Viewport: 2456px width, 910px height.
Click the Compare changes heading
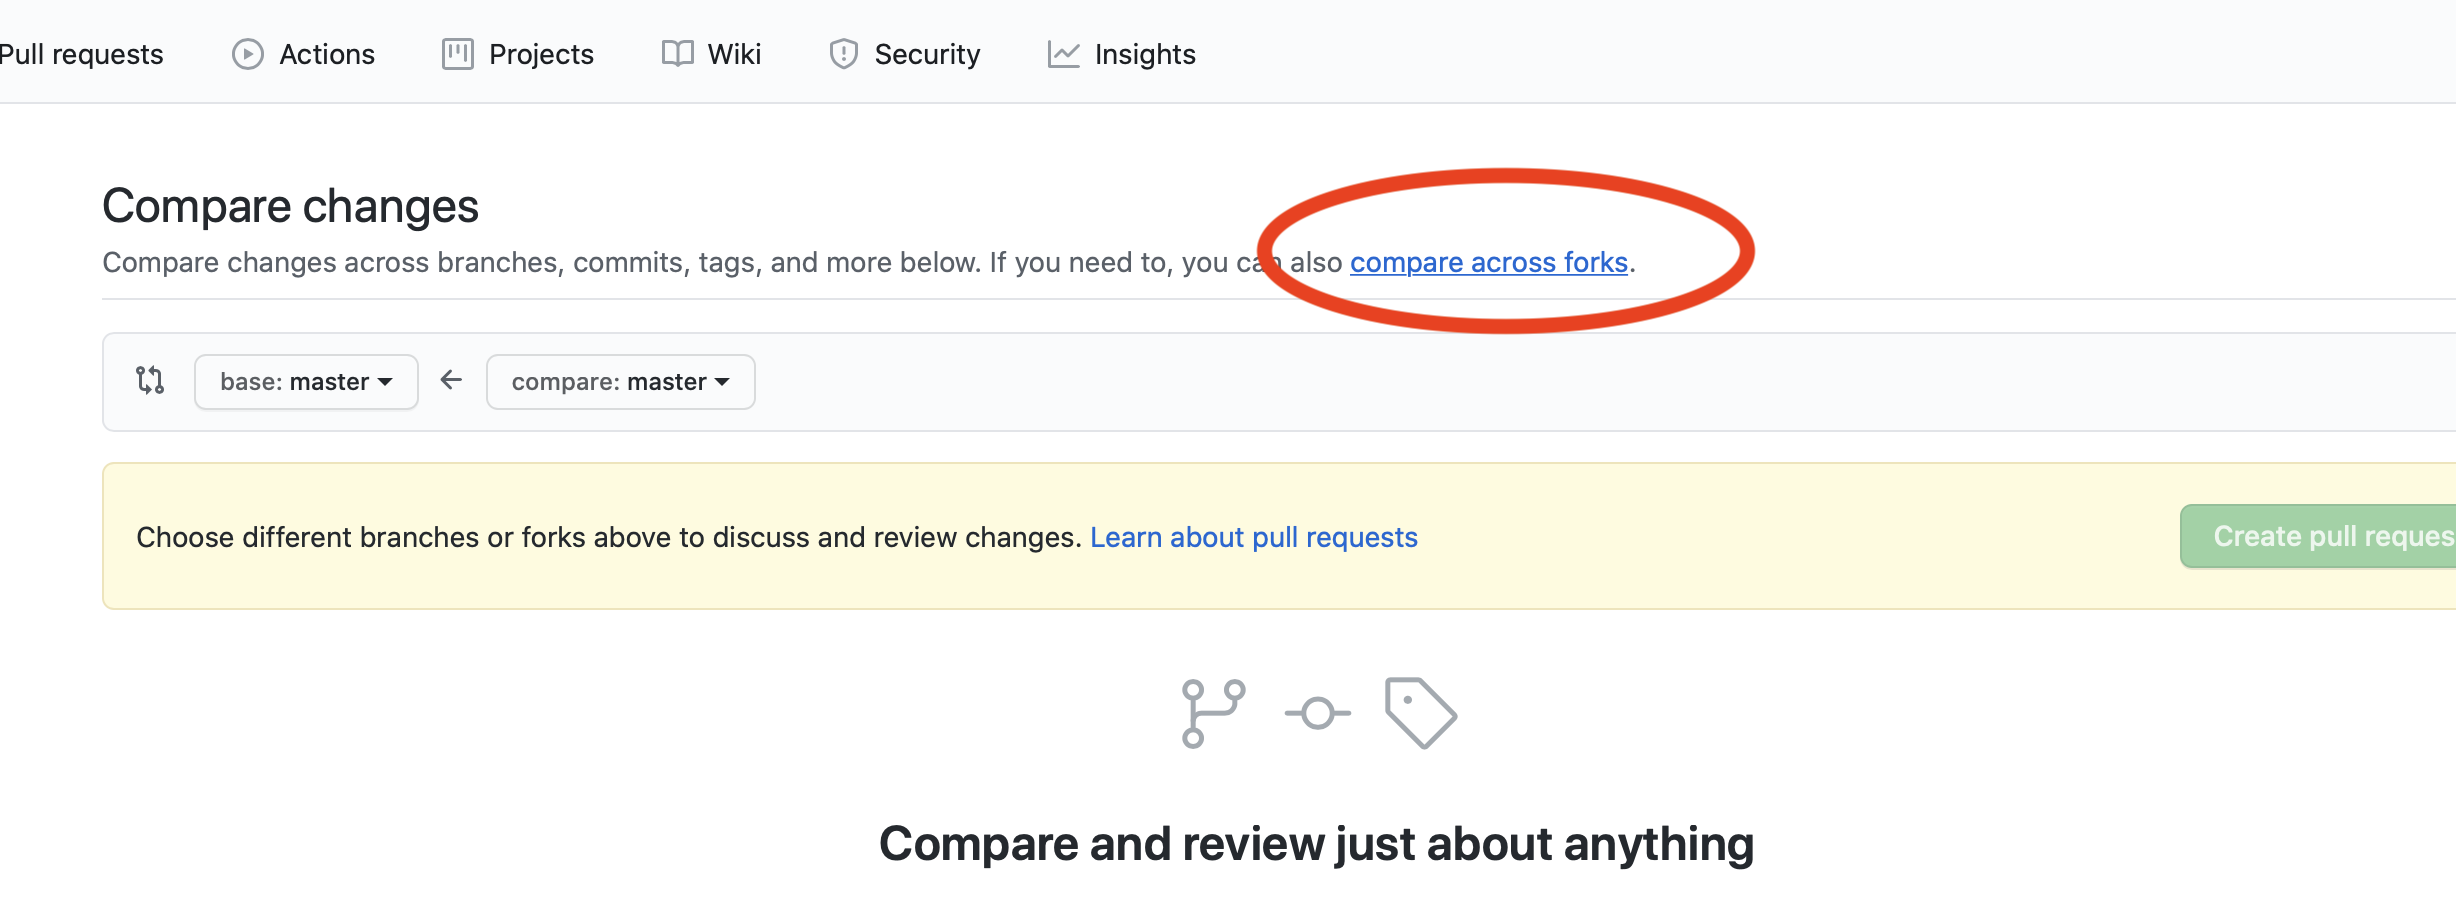290,206
